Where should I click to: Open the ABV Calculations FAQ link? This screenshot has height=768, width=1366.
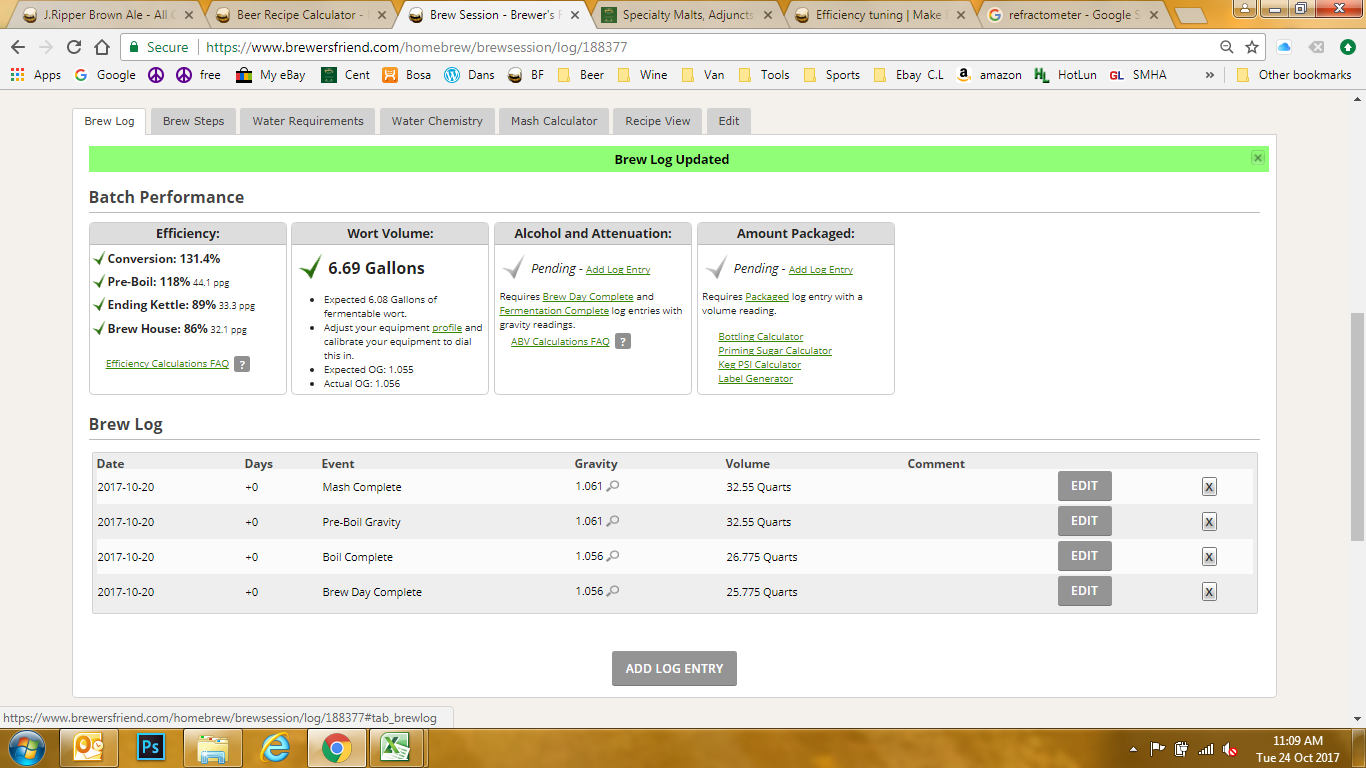(x=560, y=342)
